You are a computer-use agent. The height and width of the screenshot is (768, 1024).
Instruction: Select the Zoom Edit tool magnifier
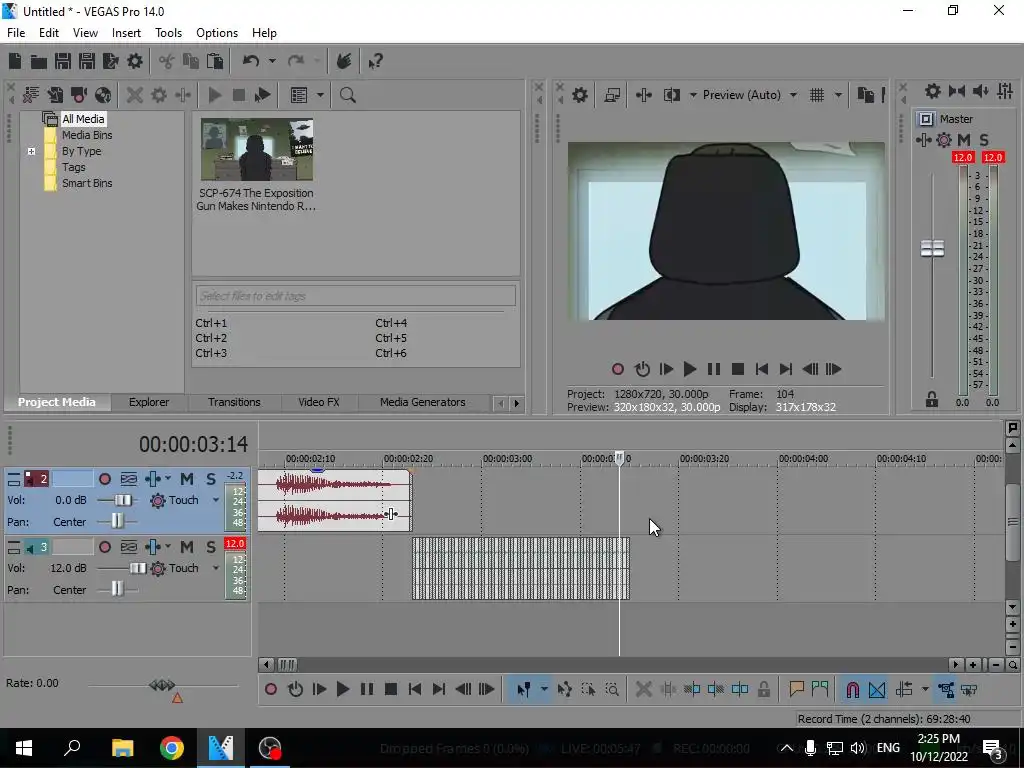[x=612, y=690]
